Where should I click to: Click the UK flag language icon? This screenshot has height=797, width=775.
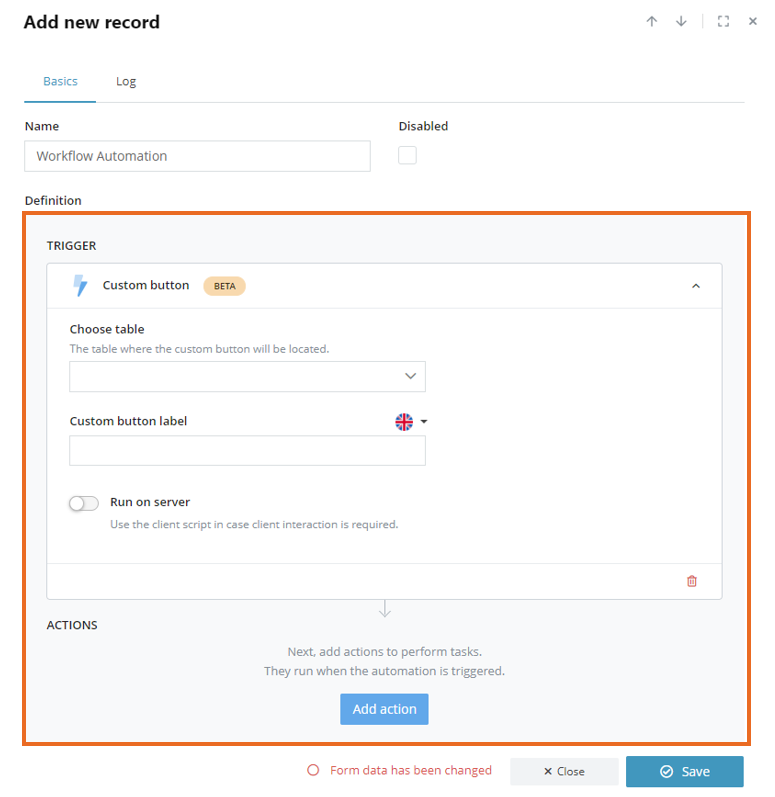pyautogui.click(x=404, y=421)
